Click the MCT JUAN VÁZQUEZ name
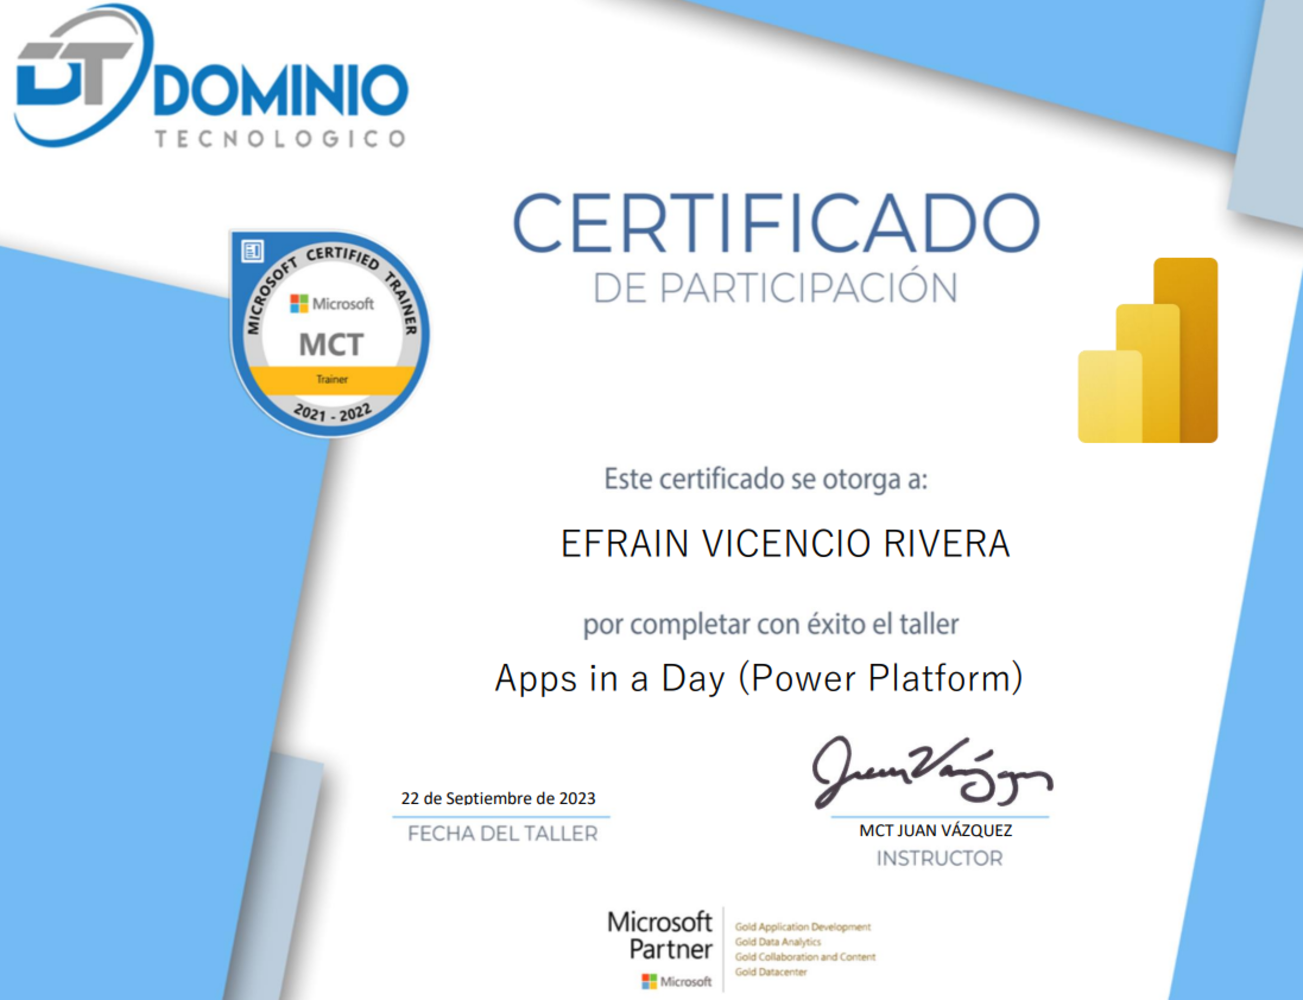Screen dimensions: 1303x1000 pos(935,830)
